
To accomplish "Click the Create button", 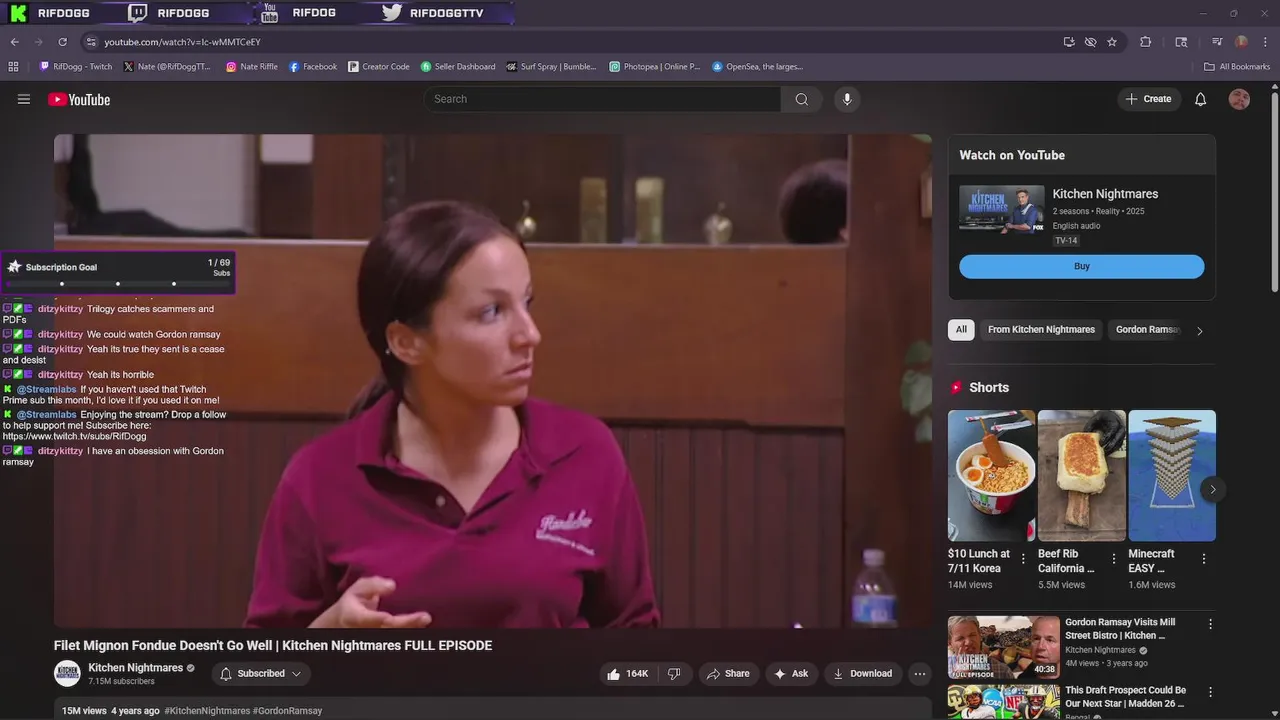I will (1148, 99).
